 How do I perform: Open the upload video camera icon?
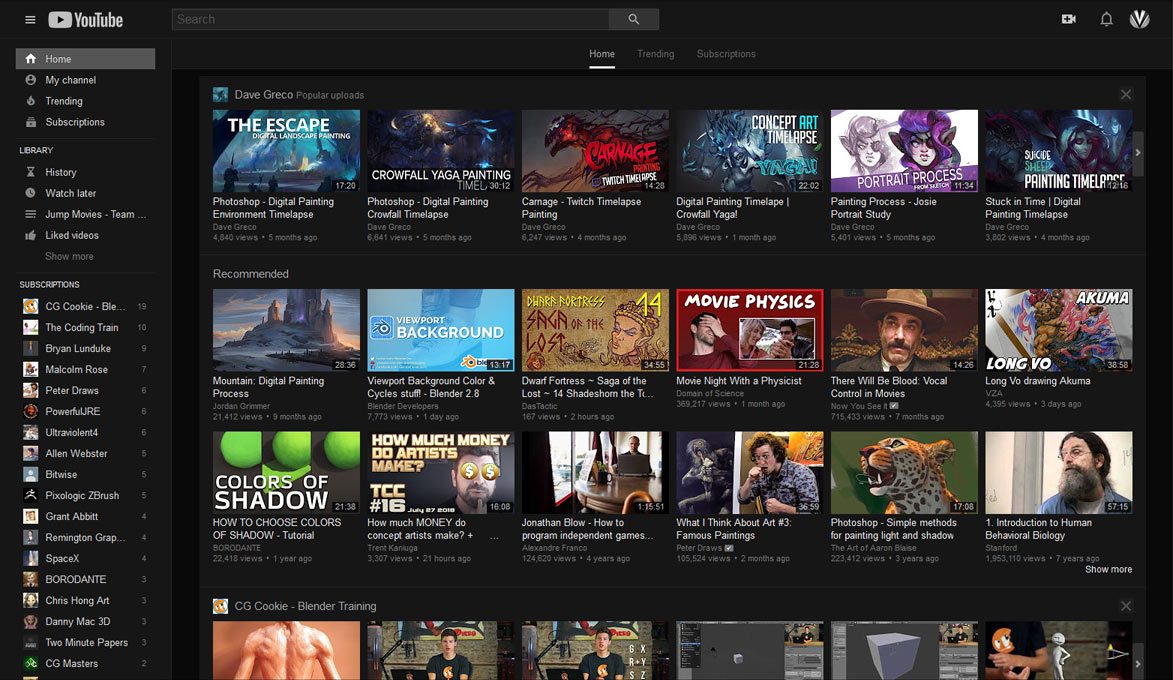(x=1068, y=19)
